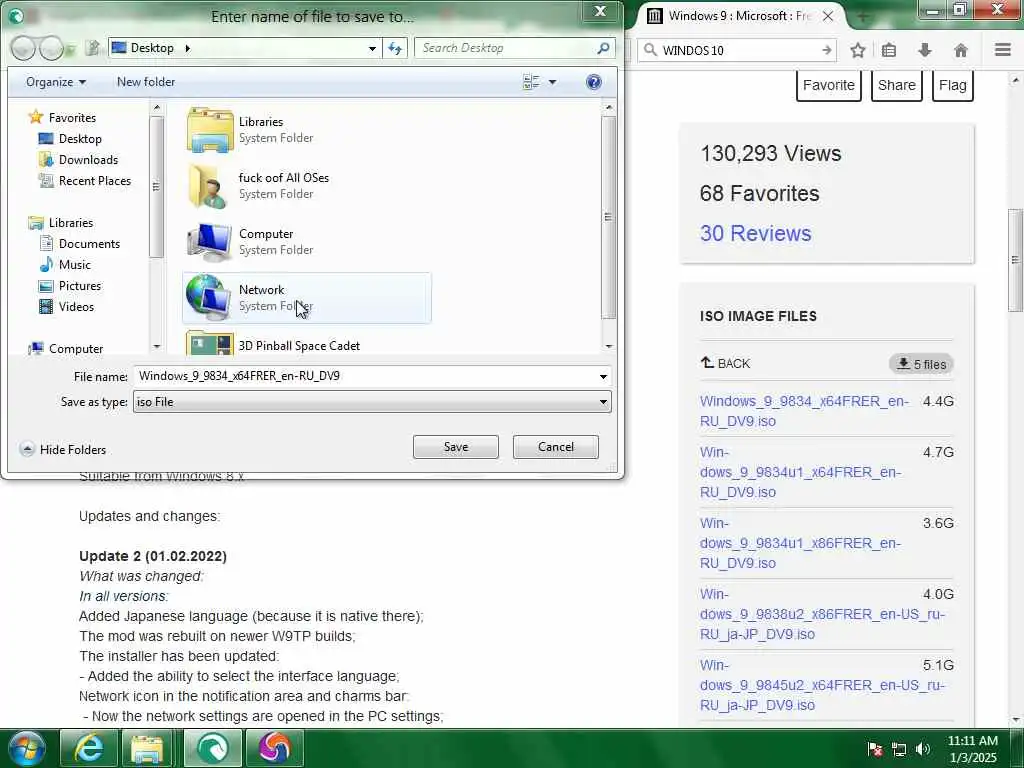Open browser hamburger menu

click(1003, 50)
